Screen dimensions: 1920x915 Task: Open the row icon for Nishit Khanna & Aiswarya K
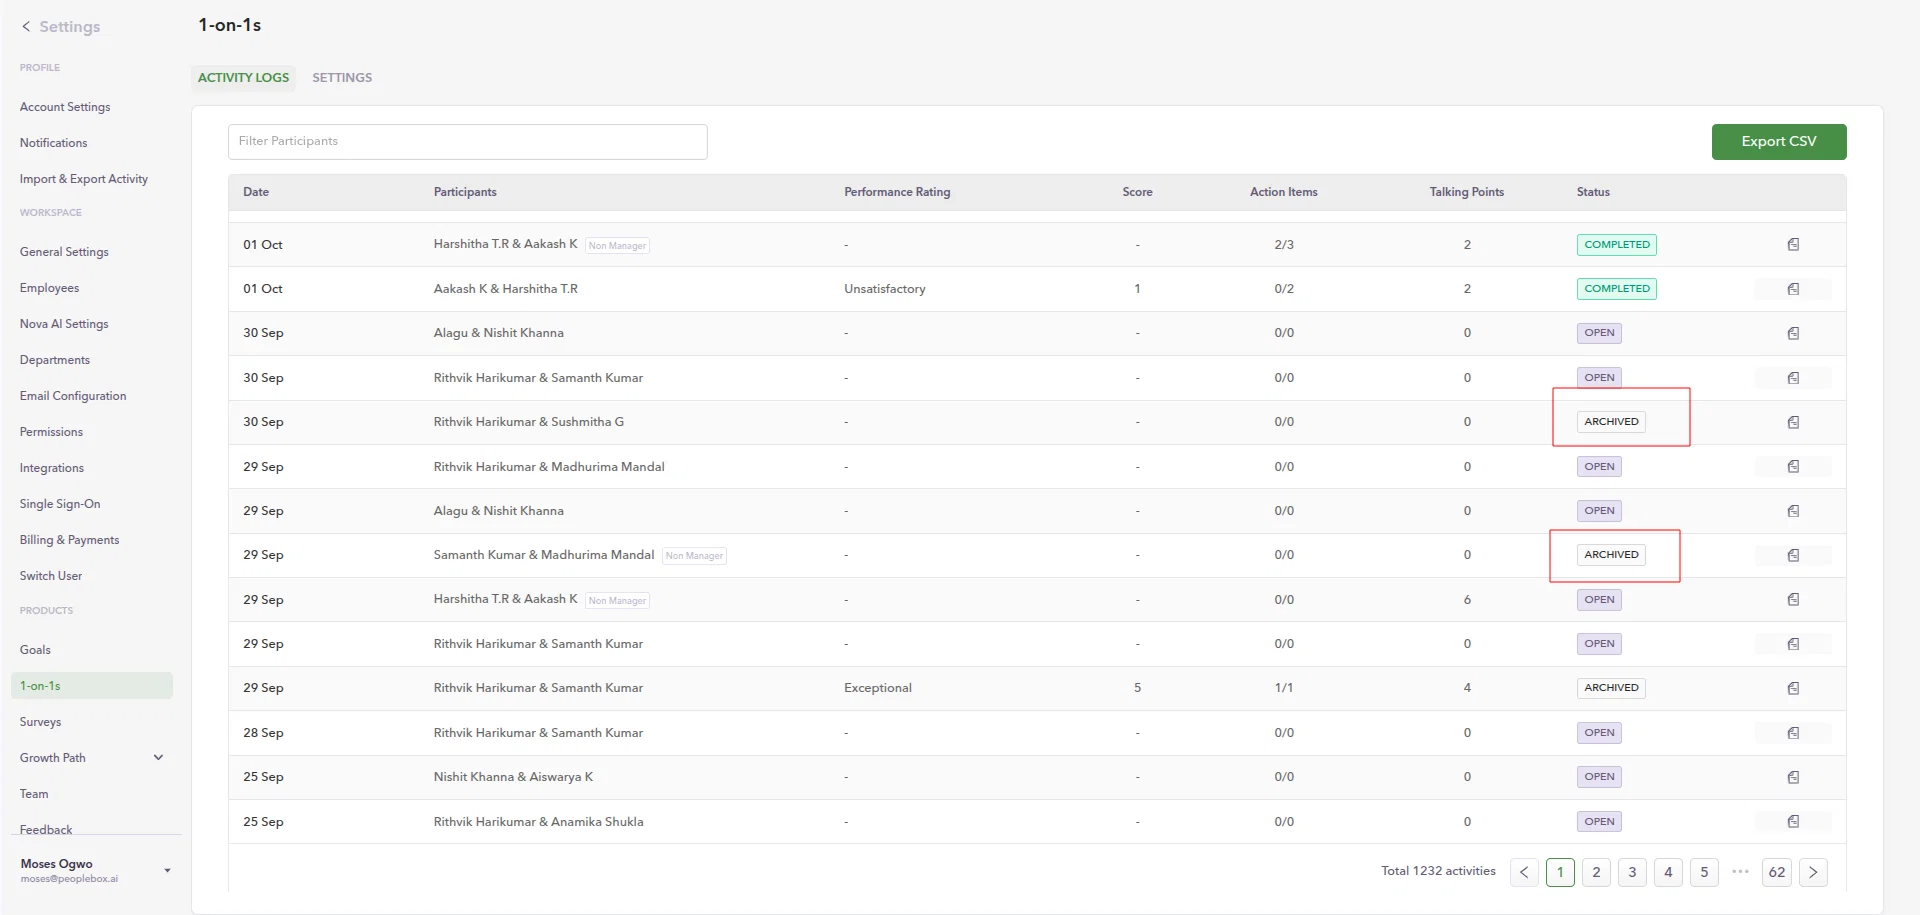pos(1793,777)
